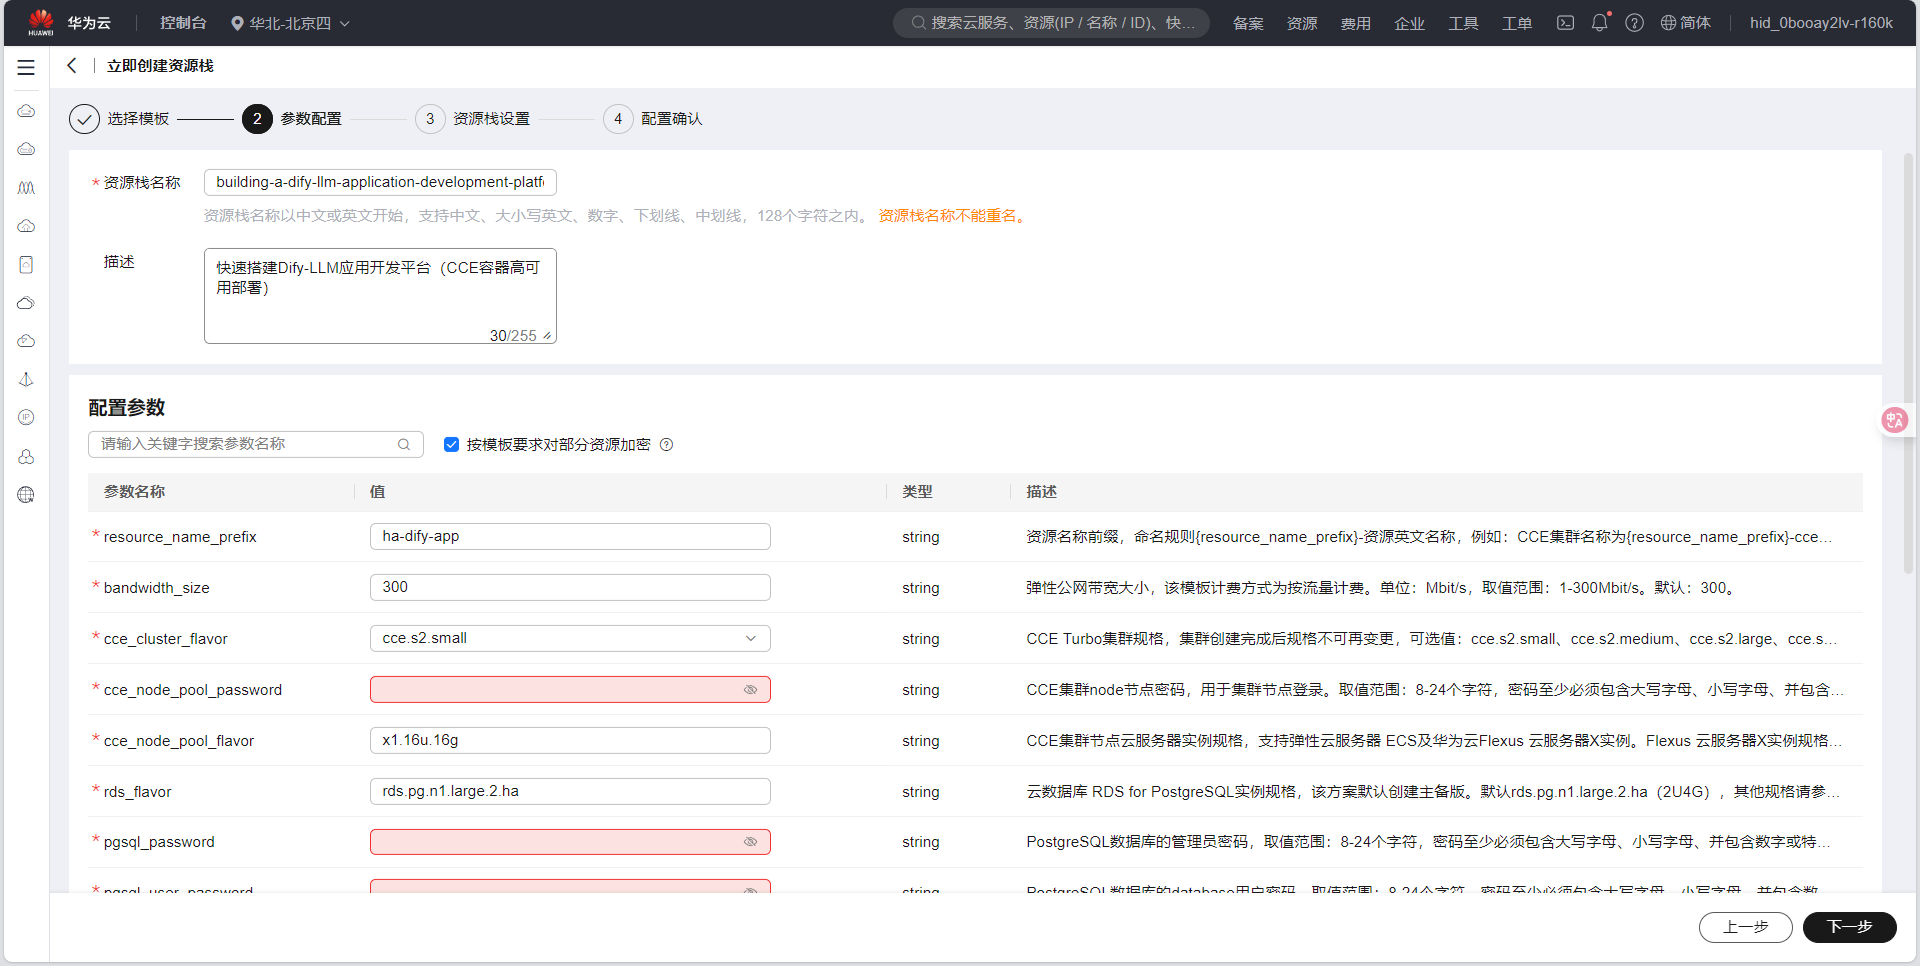Click the page vertical scrollbar
The height and width of the screenshot is (966, 1920).
pos(1909,365)
